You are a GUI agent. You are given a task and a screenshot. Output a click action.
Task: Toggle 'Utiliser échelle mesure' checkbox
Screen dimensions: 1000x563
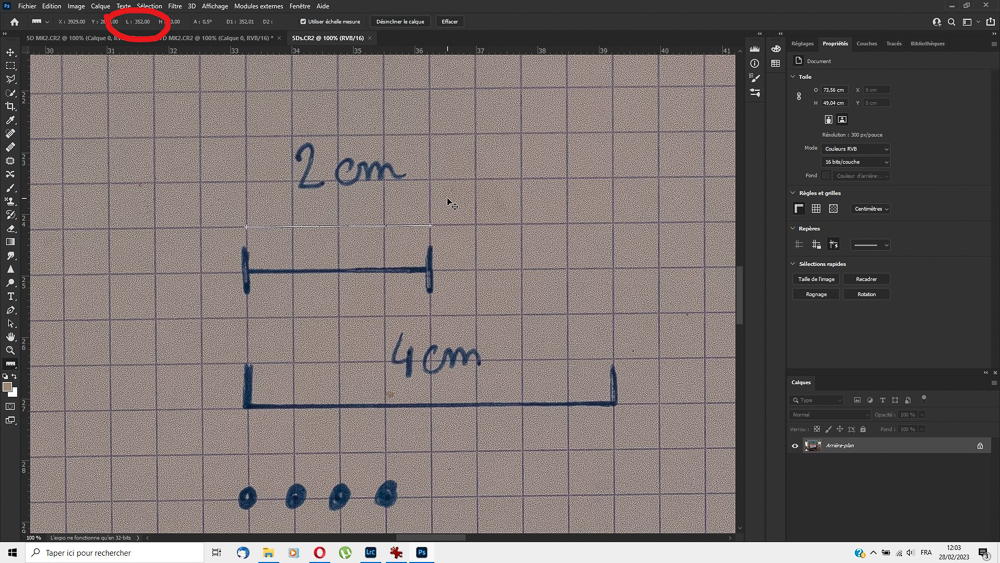pyautogui.click(x=304, y=22)
